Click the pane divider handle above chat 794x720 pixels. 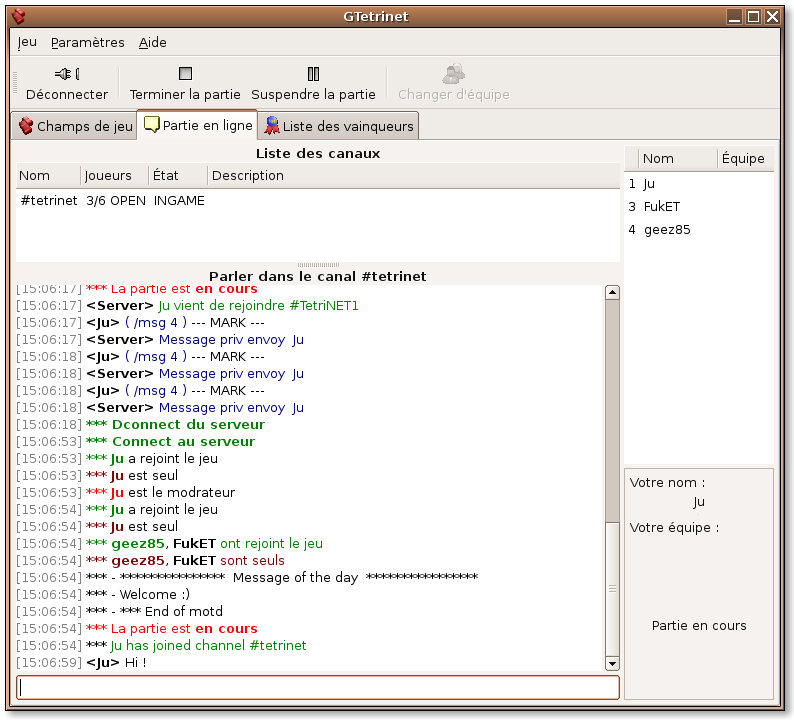318,265
